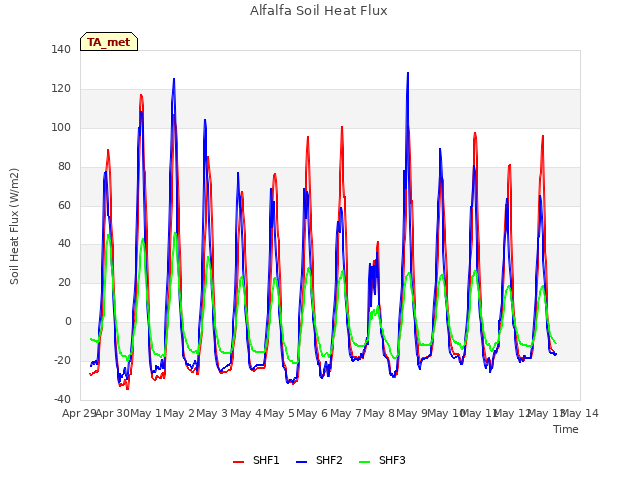Click the x-axis label Apr 30

pyautogui.click(x=112, y=413)
